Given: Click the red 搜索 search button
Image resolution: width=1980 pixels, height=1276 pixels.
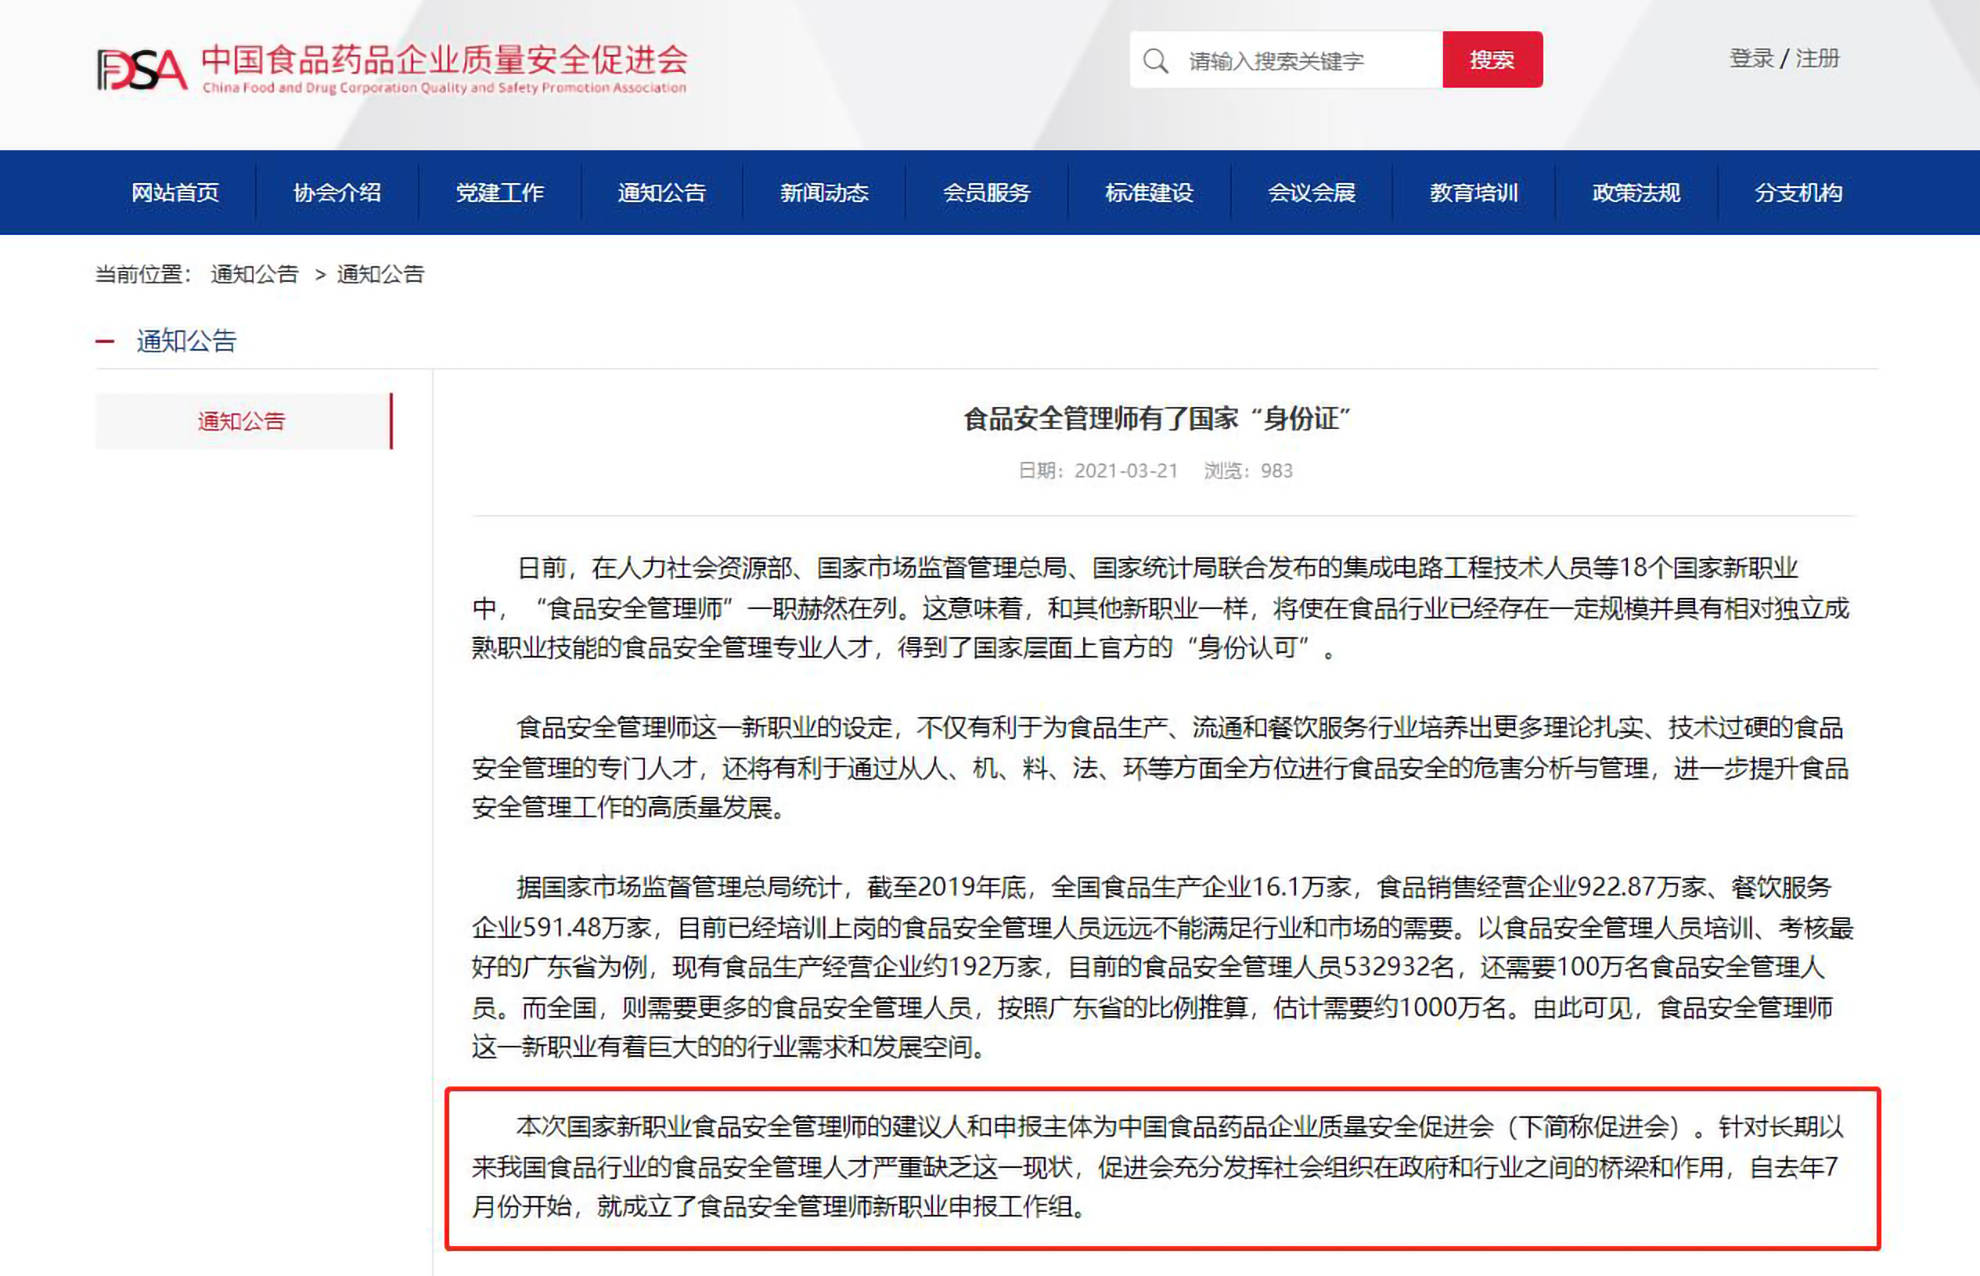Looking at the screenshot, I should point(1492,60).
